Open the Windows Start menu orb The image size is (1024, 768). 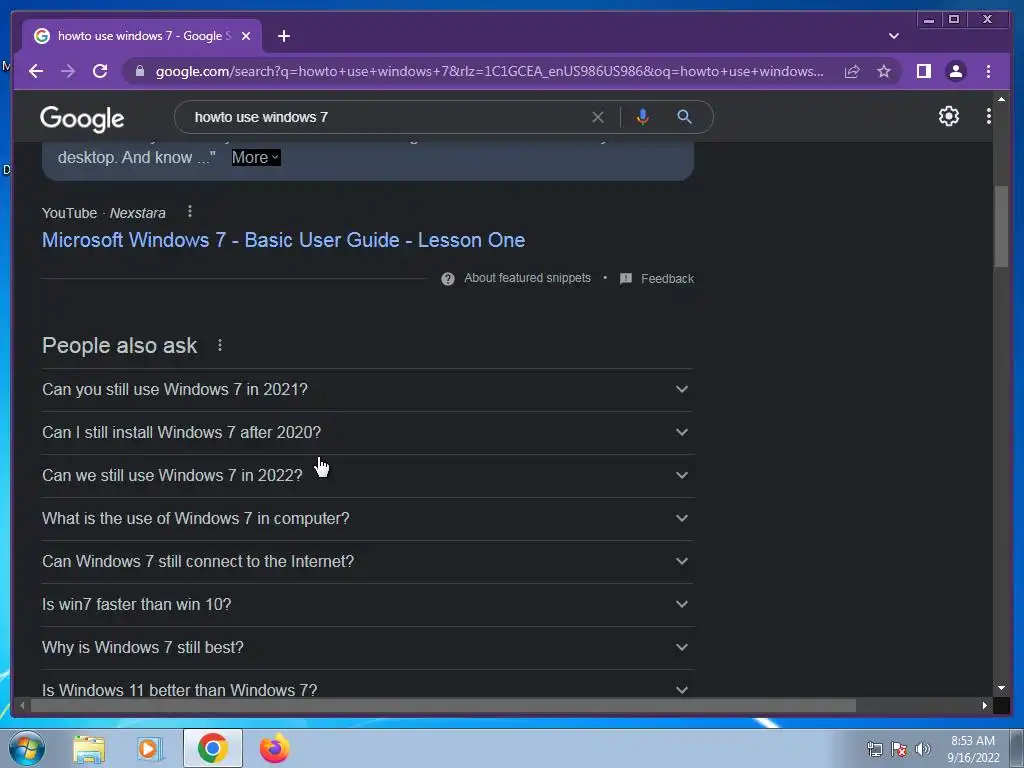tap(27, 748)
